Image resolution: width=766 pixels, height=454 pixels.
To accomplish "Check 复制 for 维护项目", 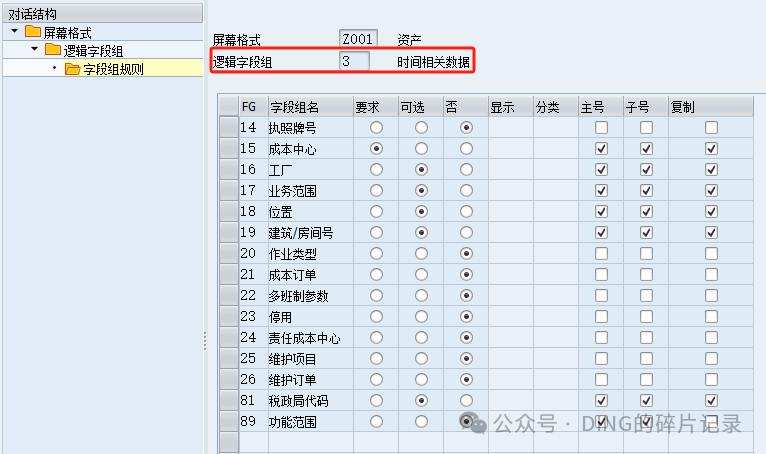I will (x=711, y=359).
